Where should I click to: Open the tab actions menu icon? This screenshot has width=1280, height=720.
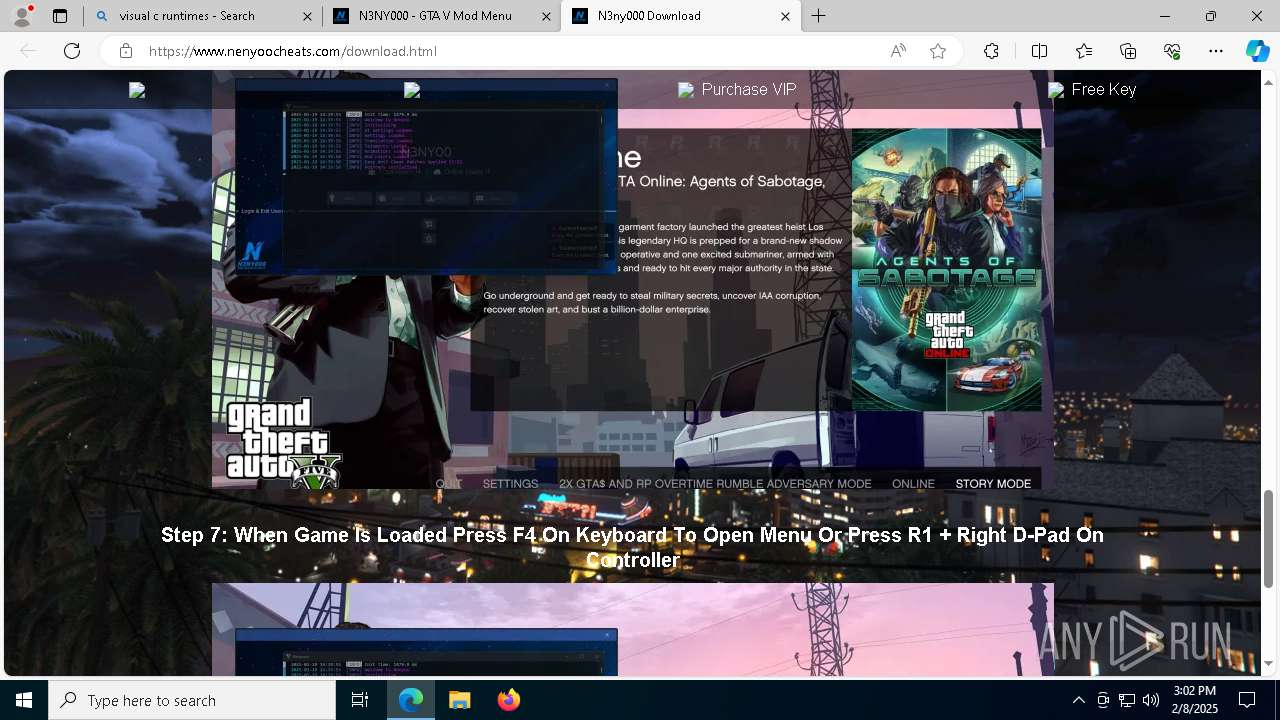(60, 16)
